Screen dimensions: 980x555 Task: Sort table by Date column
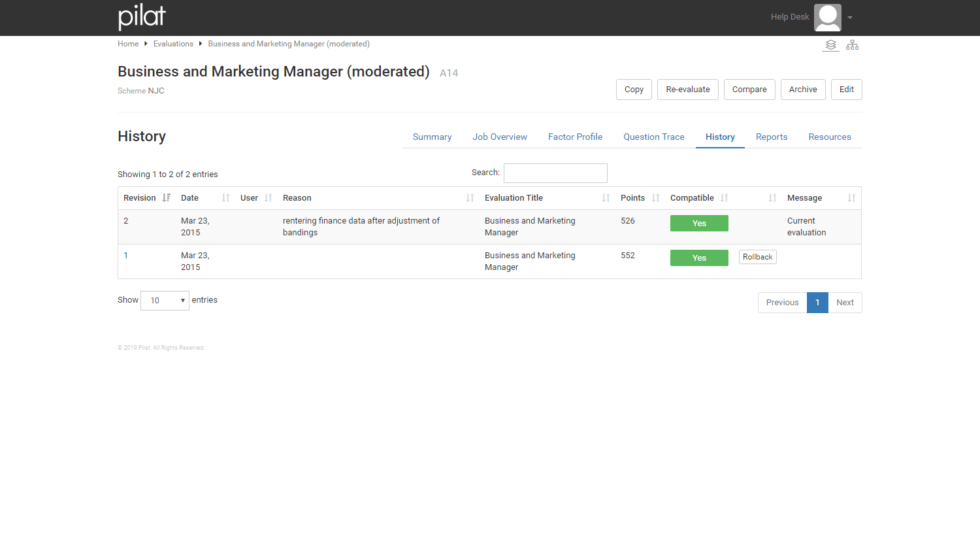189,198
